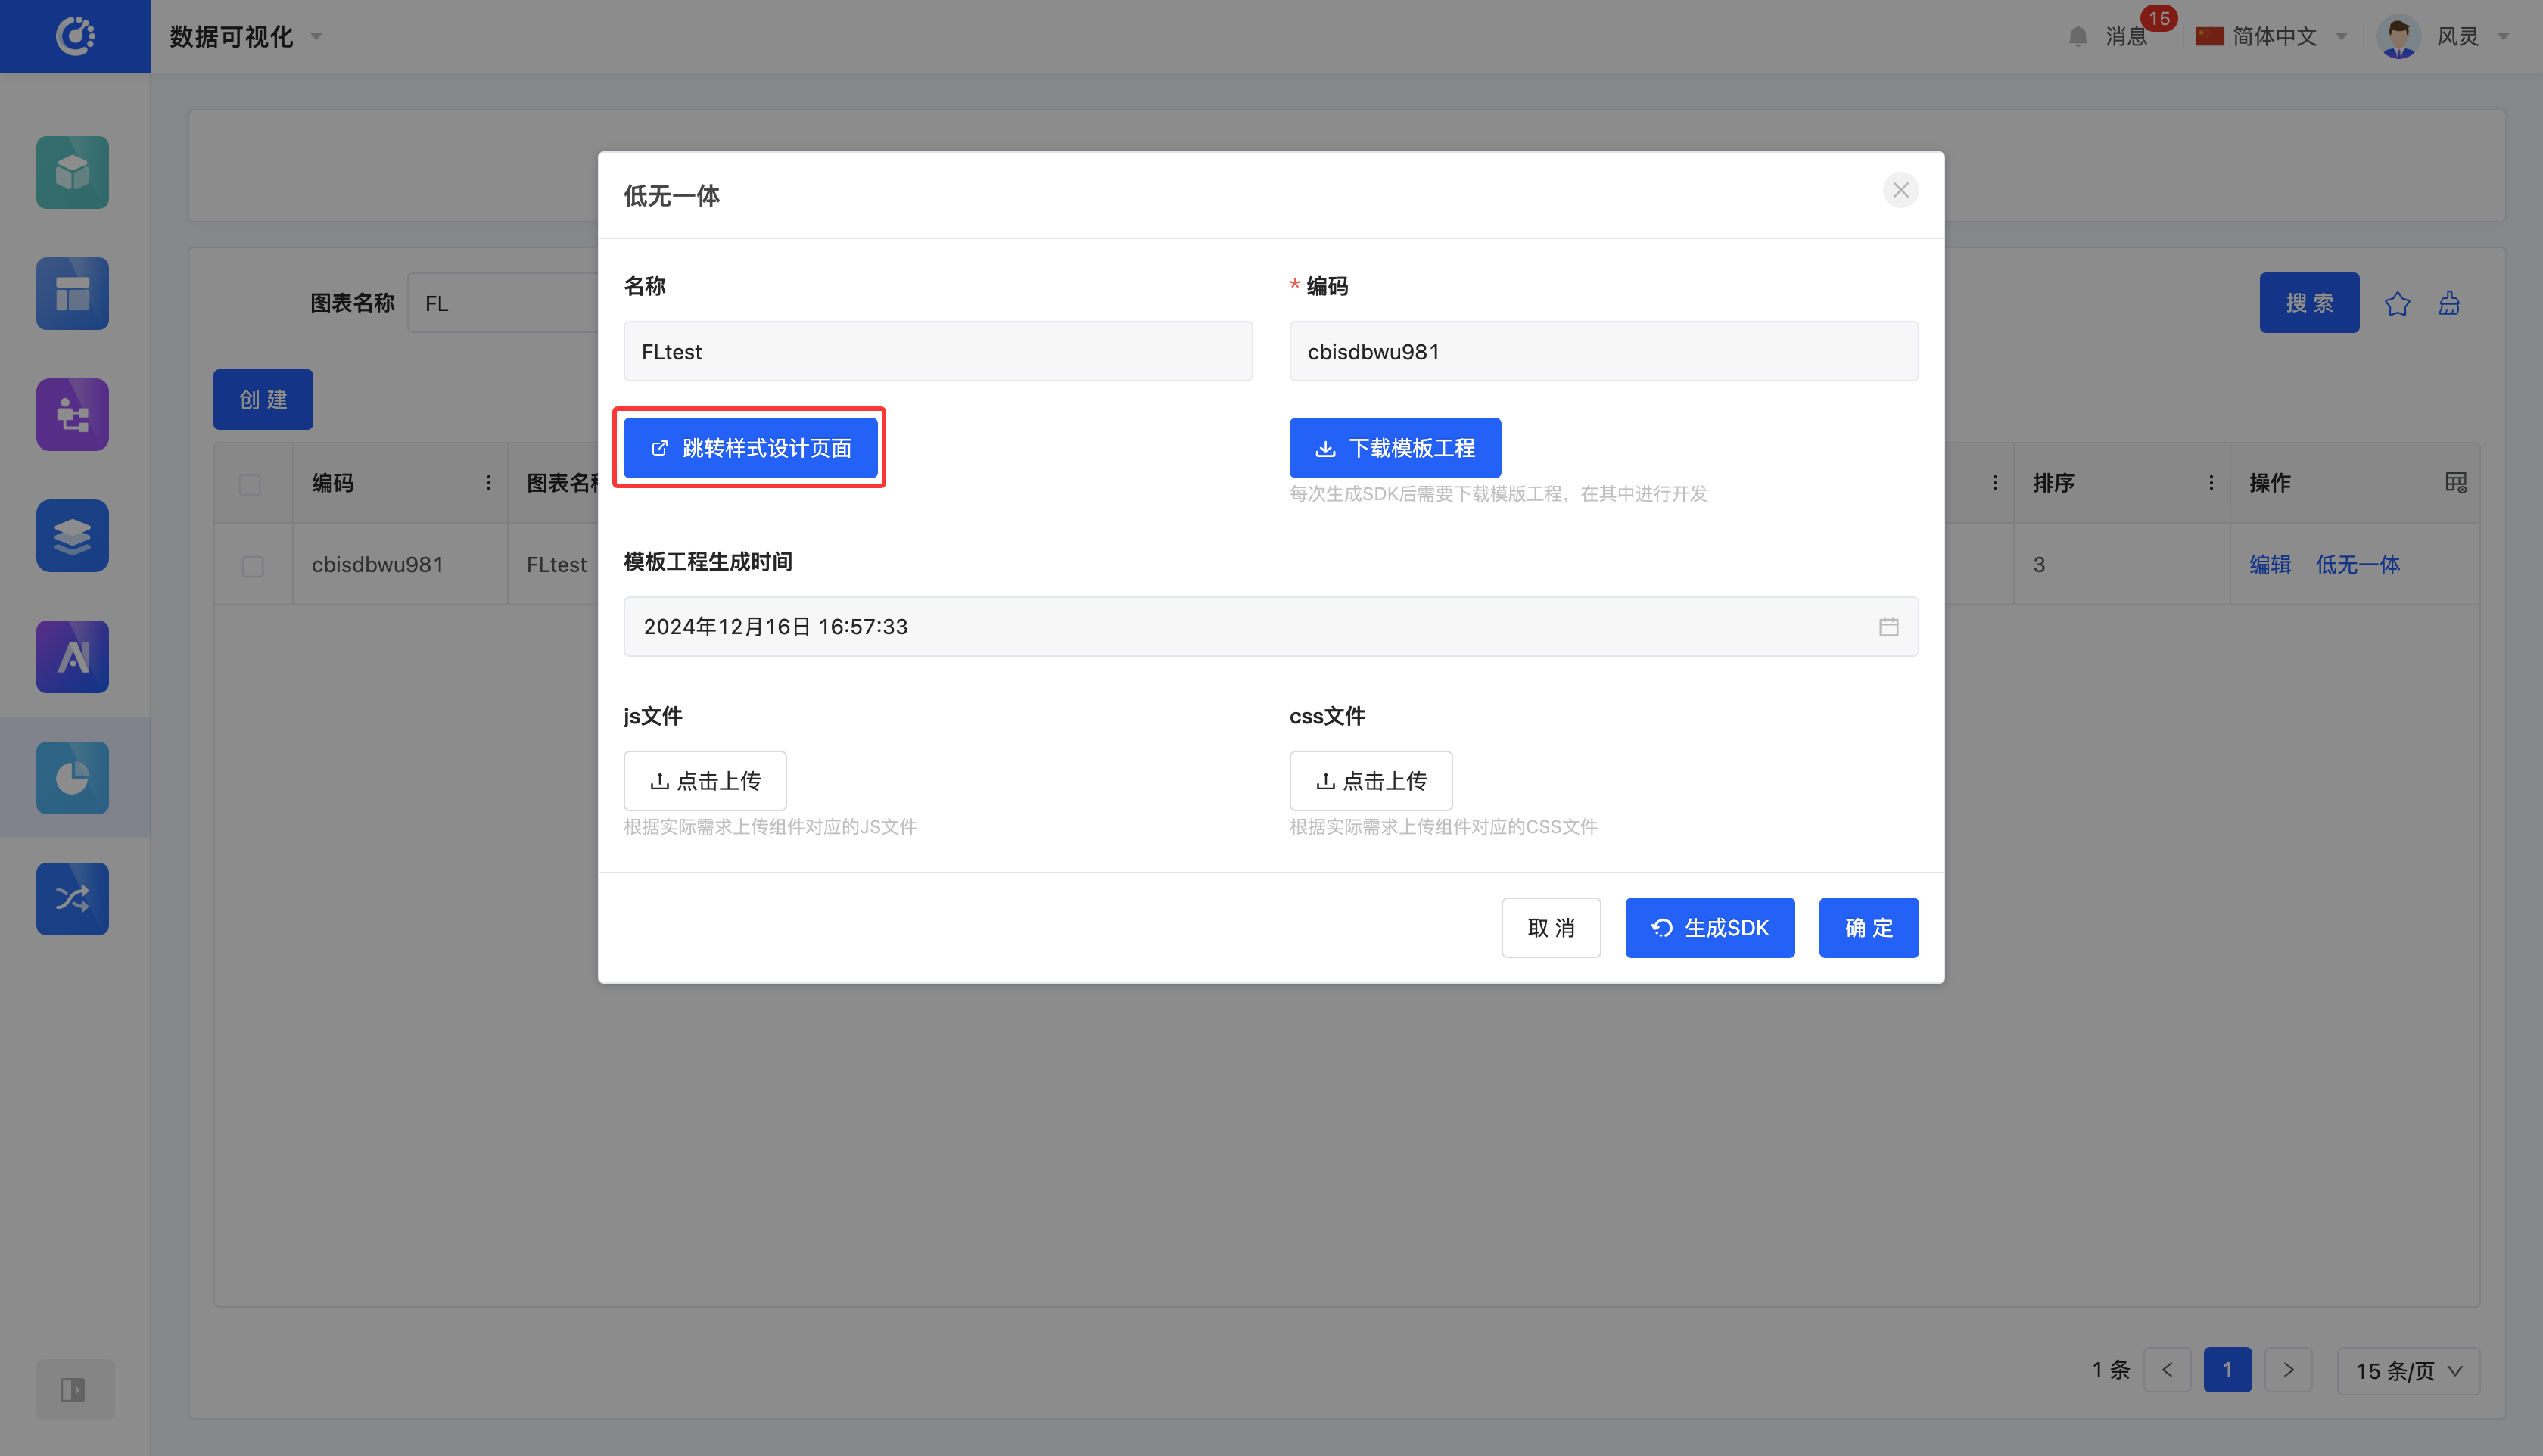Click 下载模板工程 download button

tap(1394, 448)
